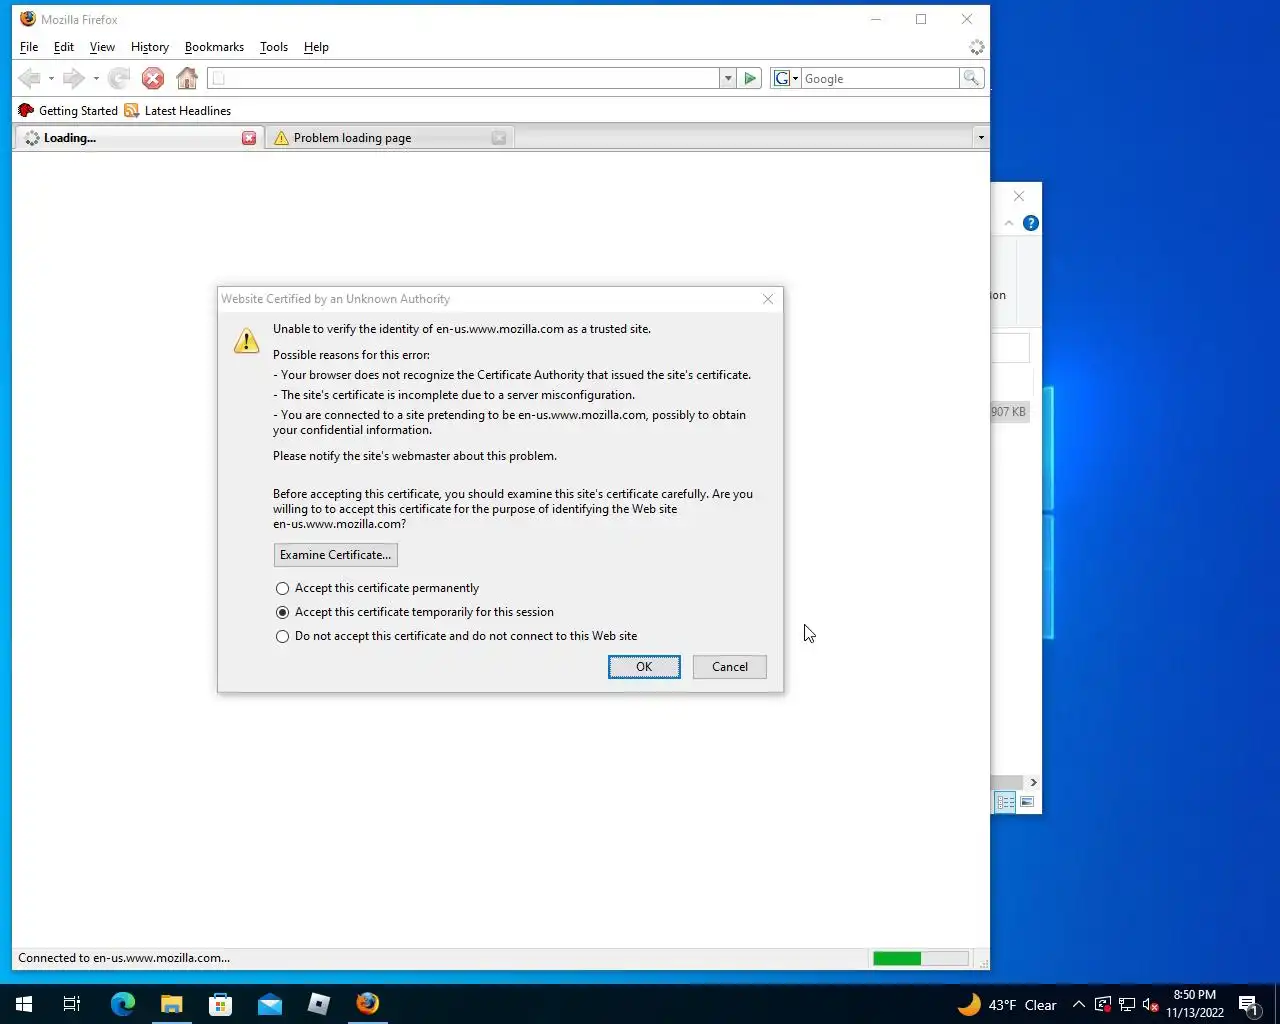Go to the Home page icon

[x=187, y=78]
